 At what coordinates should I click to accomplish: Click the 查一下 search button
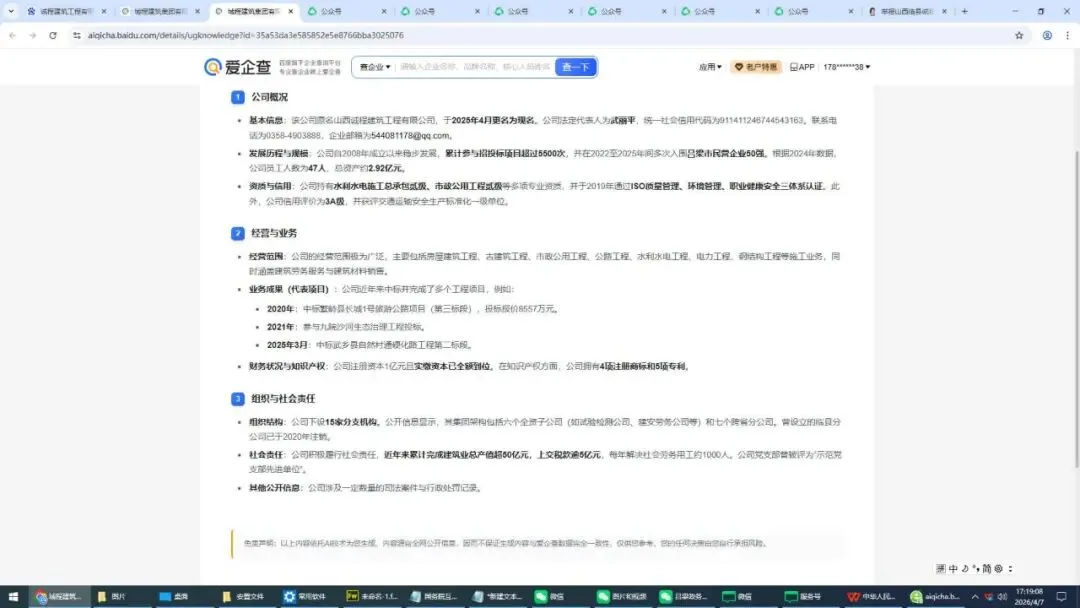[576, 67]
